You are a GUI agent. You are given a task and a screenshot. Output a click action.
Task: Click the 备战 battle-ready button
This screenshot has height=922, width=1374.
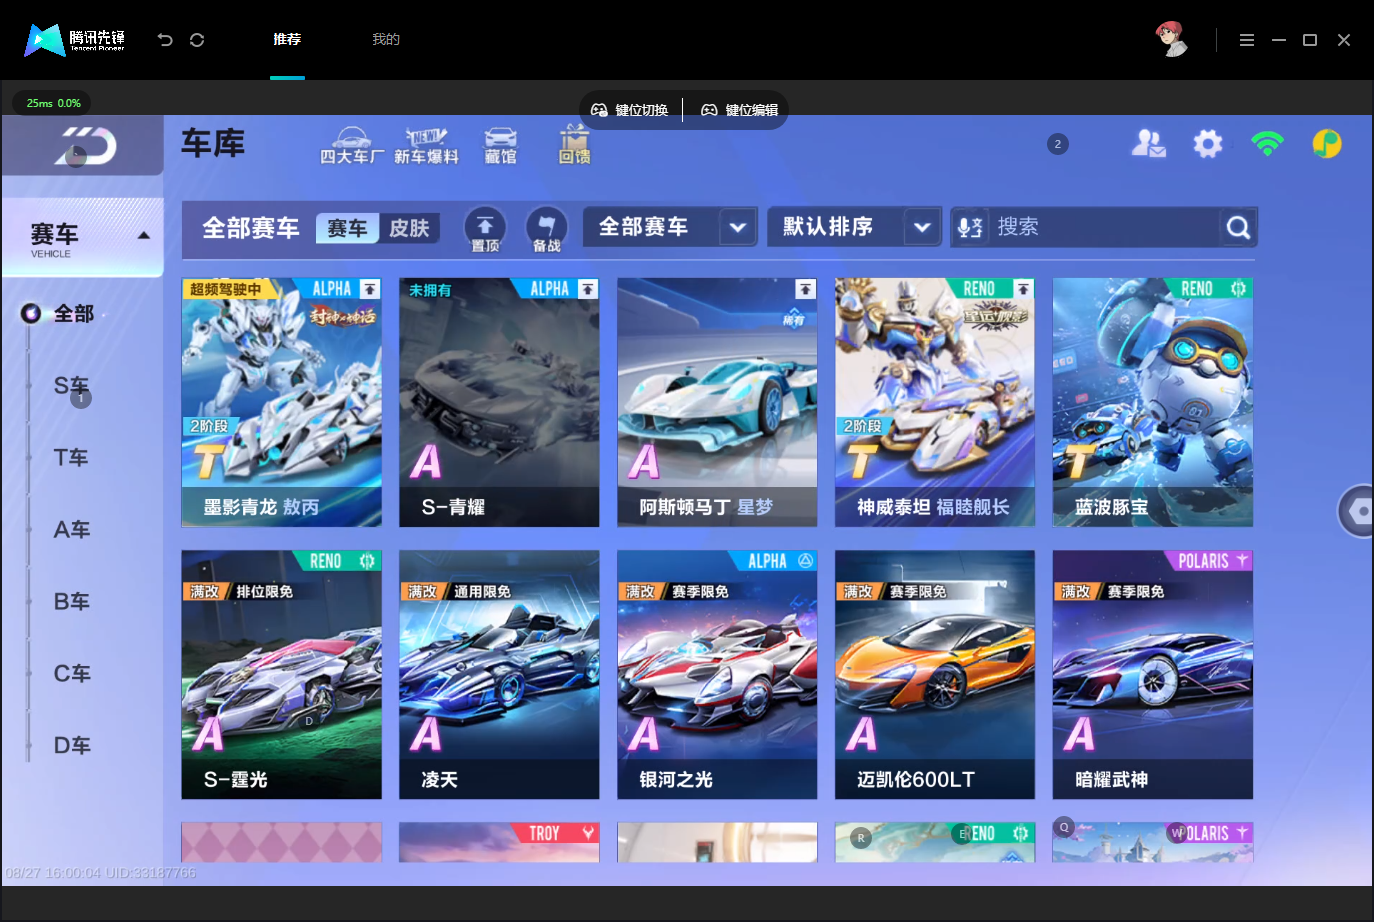pyautogui.click(x=546, y=229)
